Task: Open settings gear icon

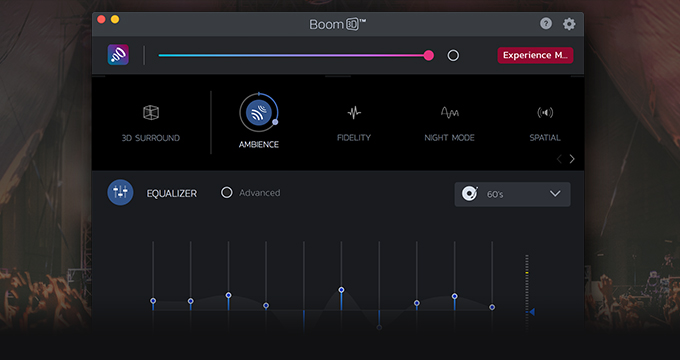Action: pos(569,24)
